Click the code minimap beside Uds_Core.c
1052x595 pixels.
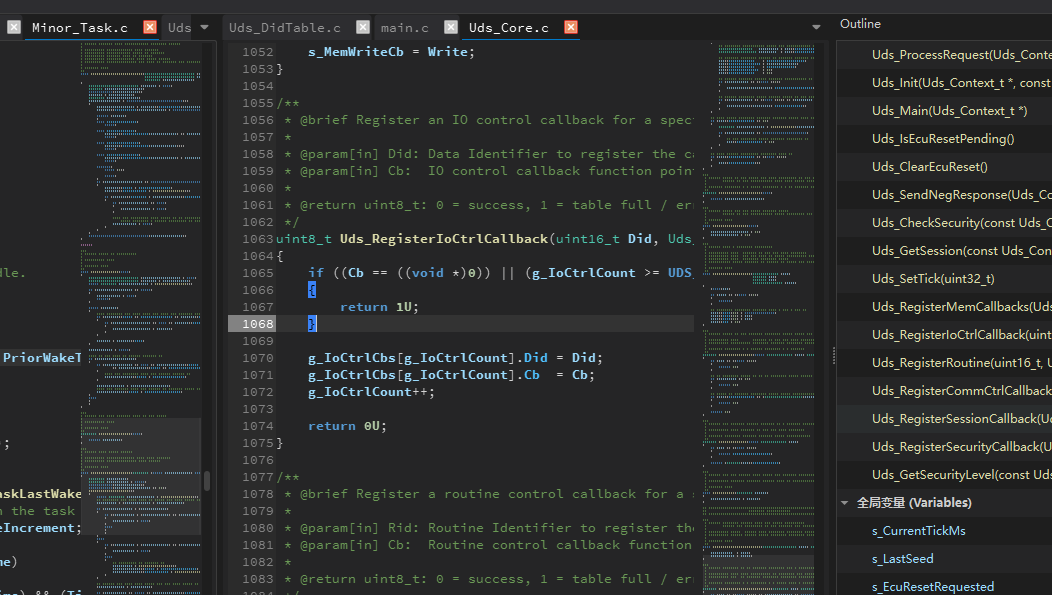(x=759, y=317)
